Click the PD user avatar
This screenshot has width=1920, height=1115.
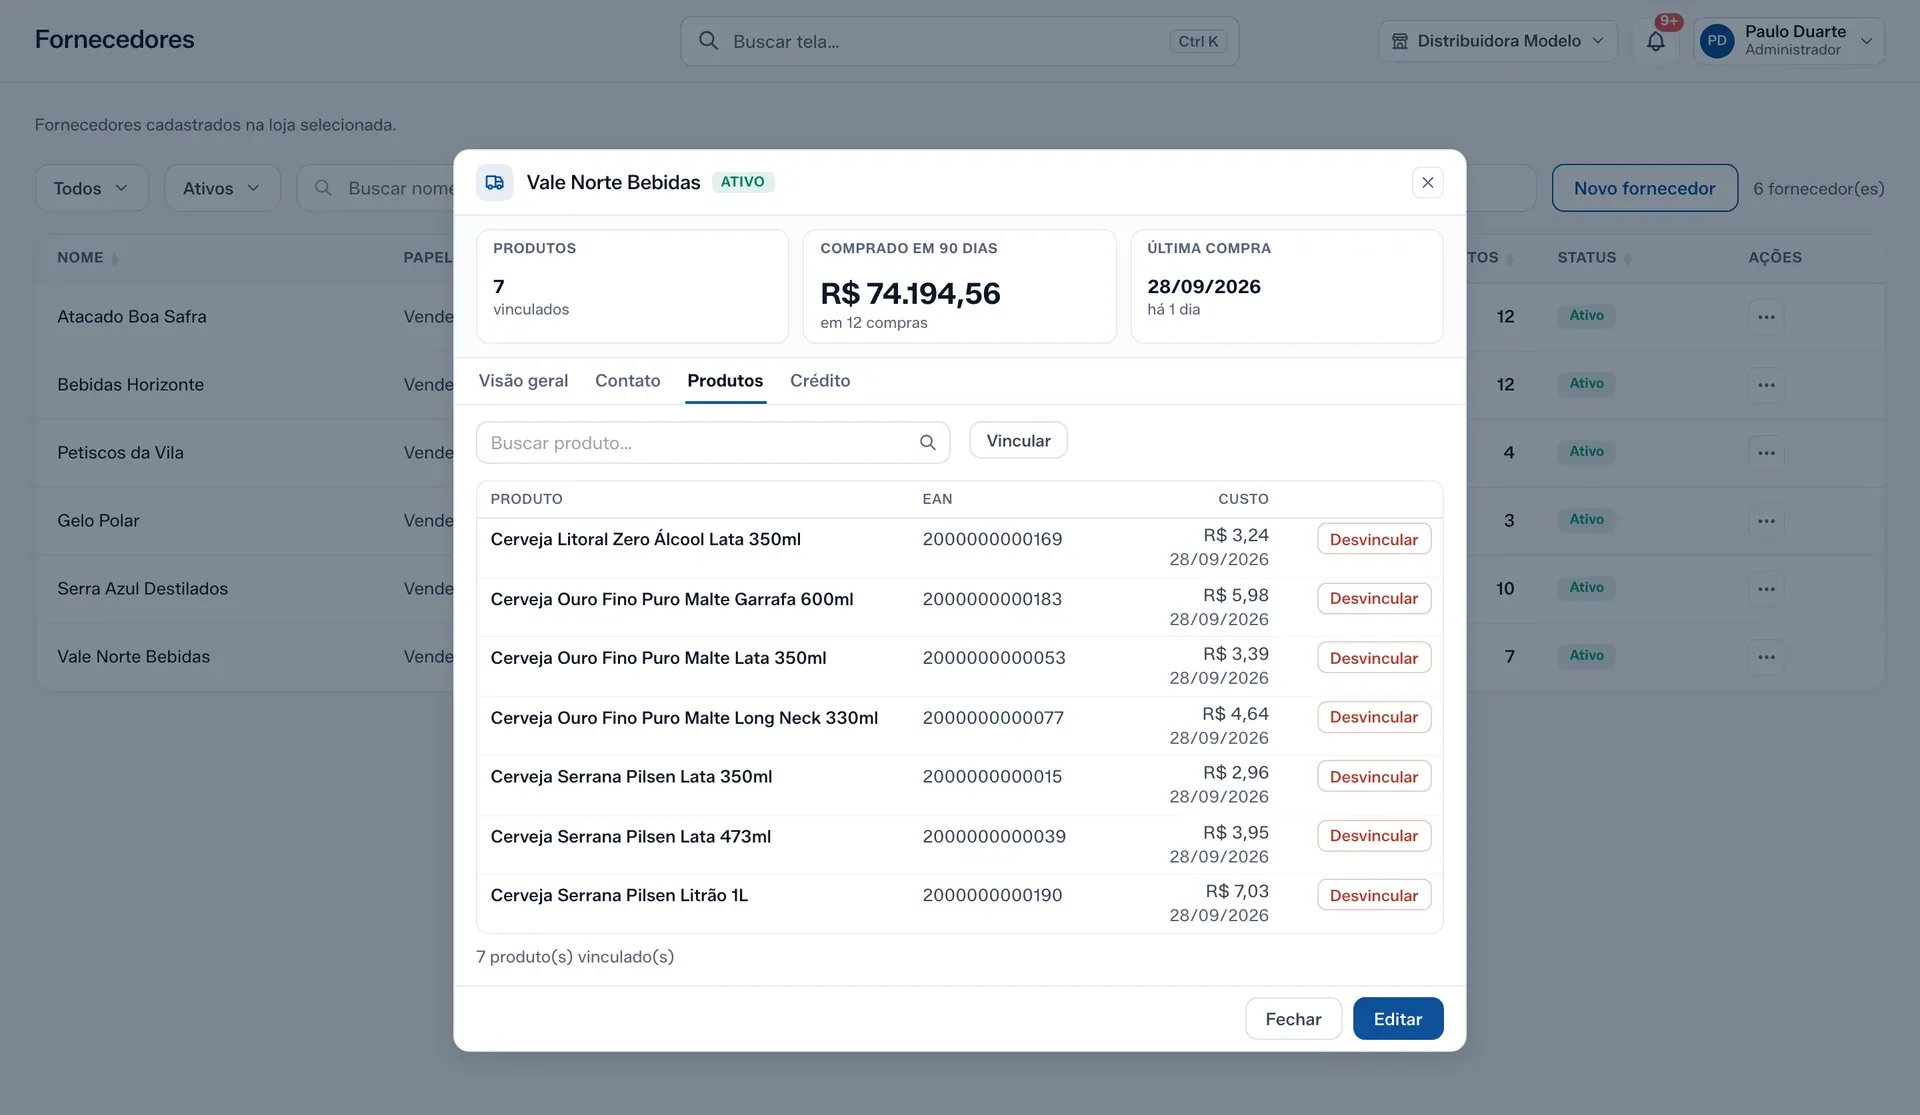1716,41
